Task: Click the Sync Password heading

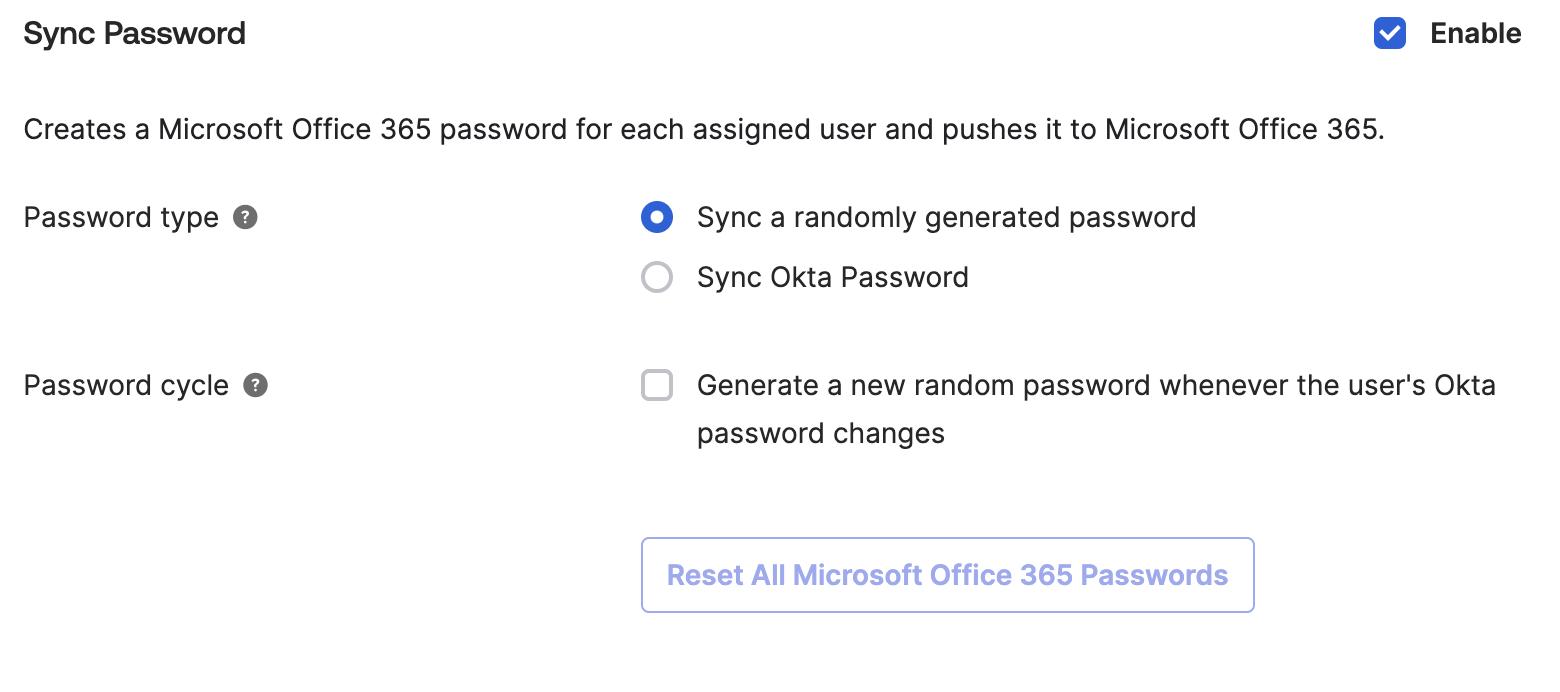Action: (x=134, y=33)
